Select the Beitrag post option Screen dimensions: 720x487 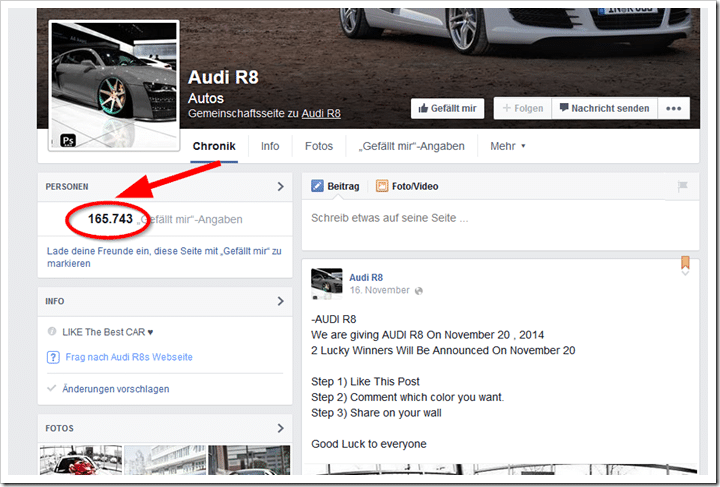click(x=335, y=186)
